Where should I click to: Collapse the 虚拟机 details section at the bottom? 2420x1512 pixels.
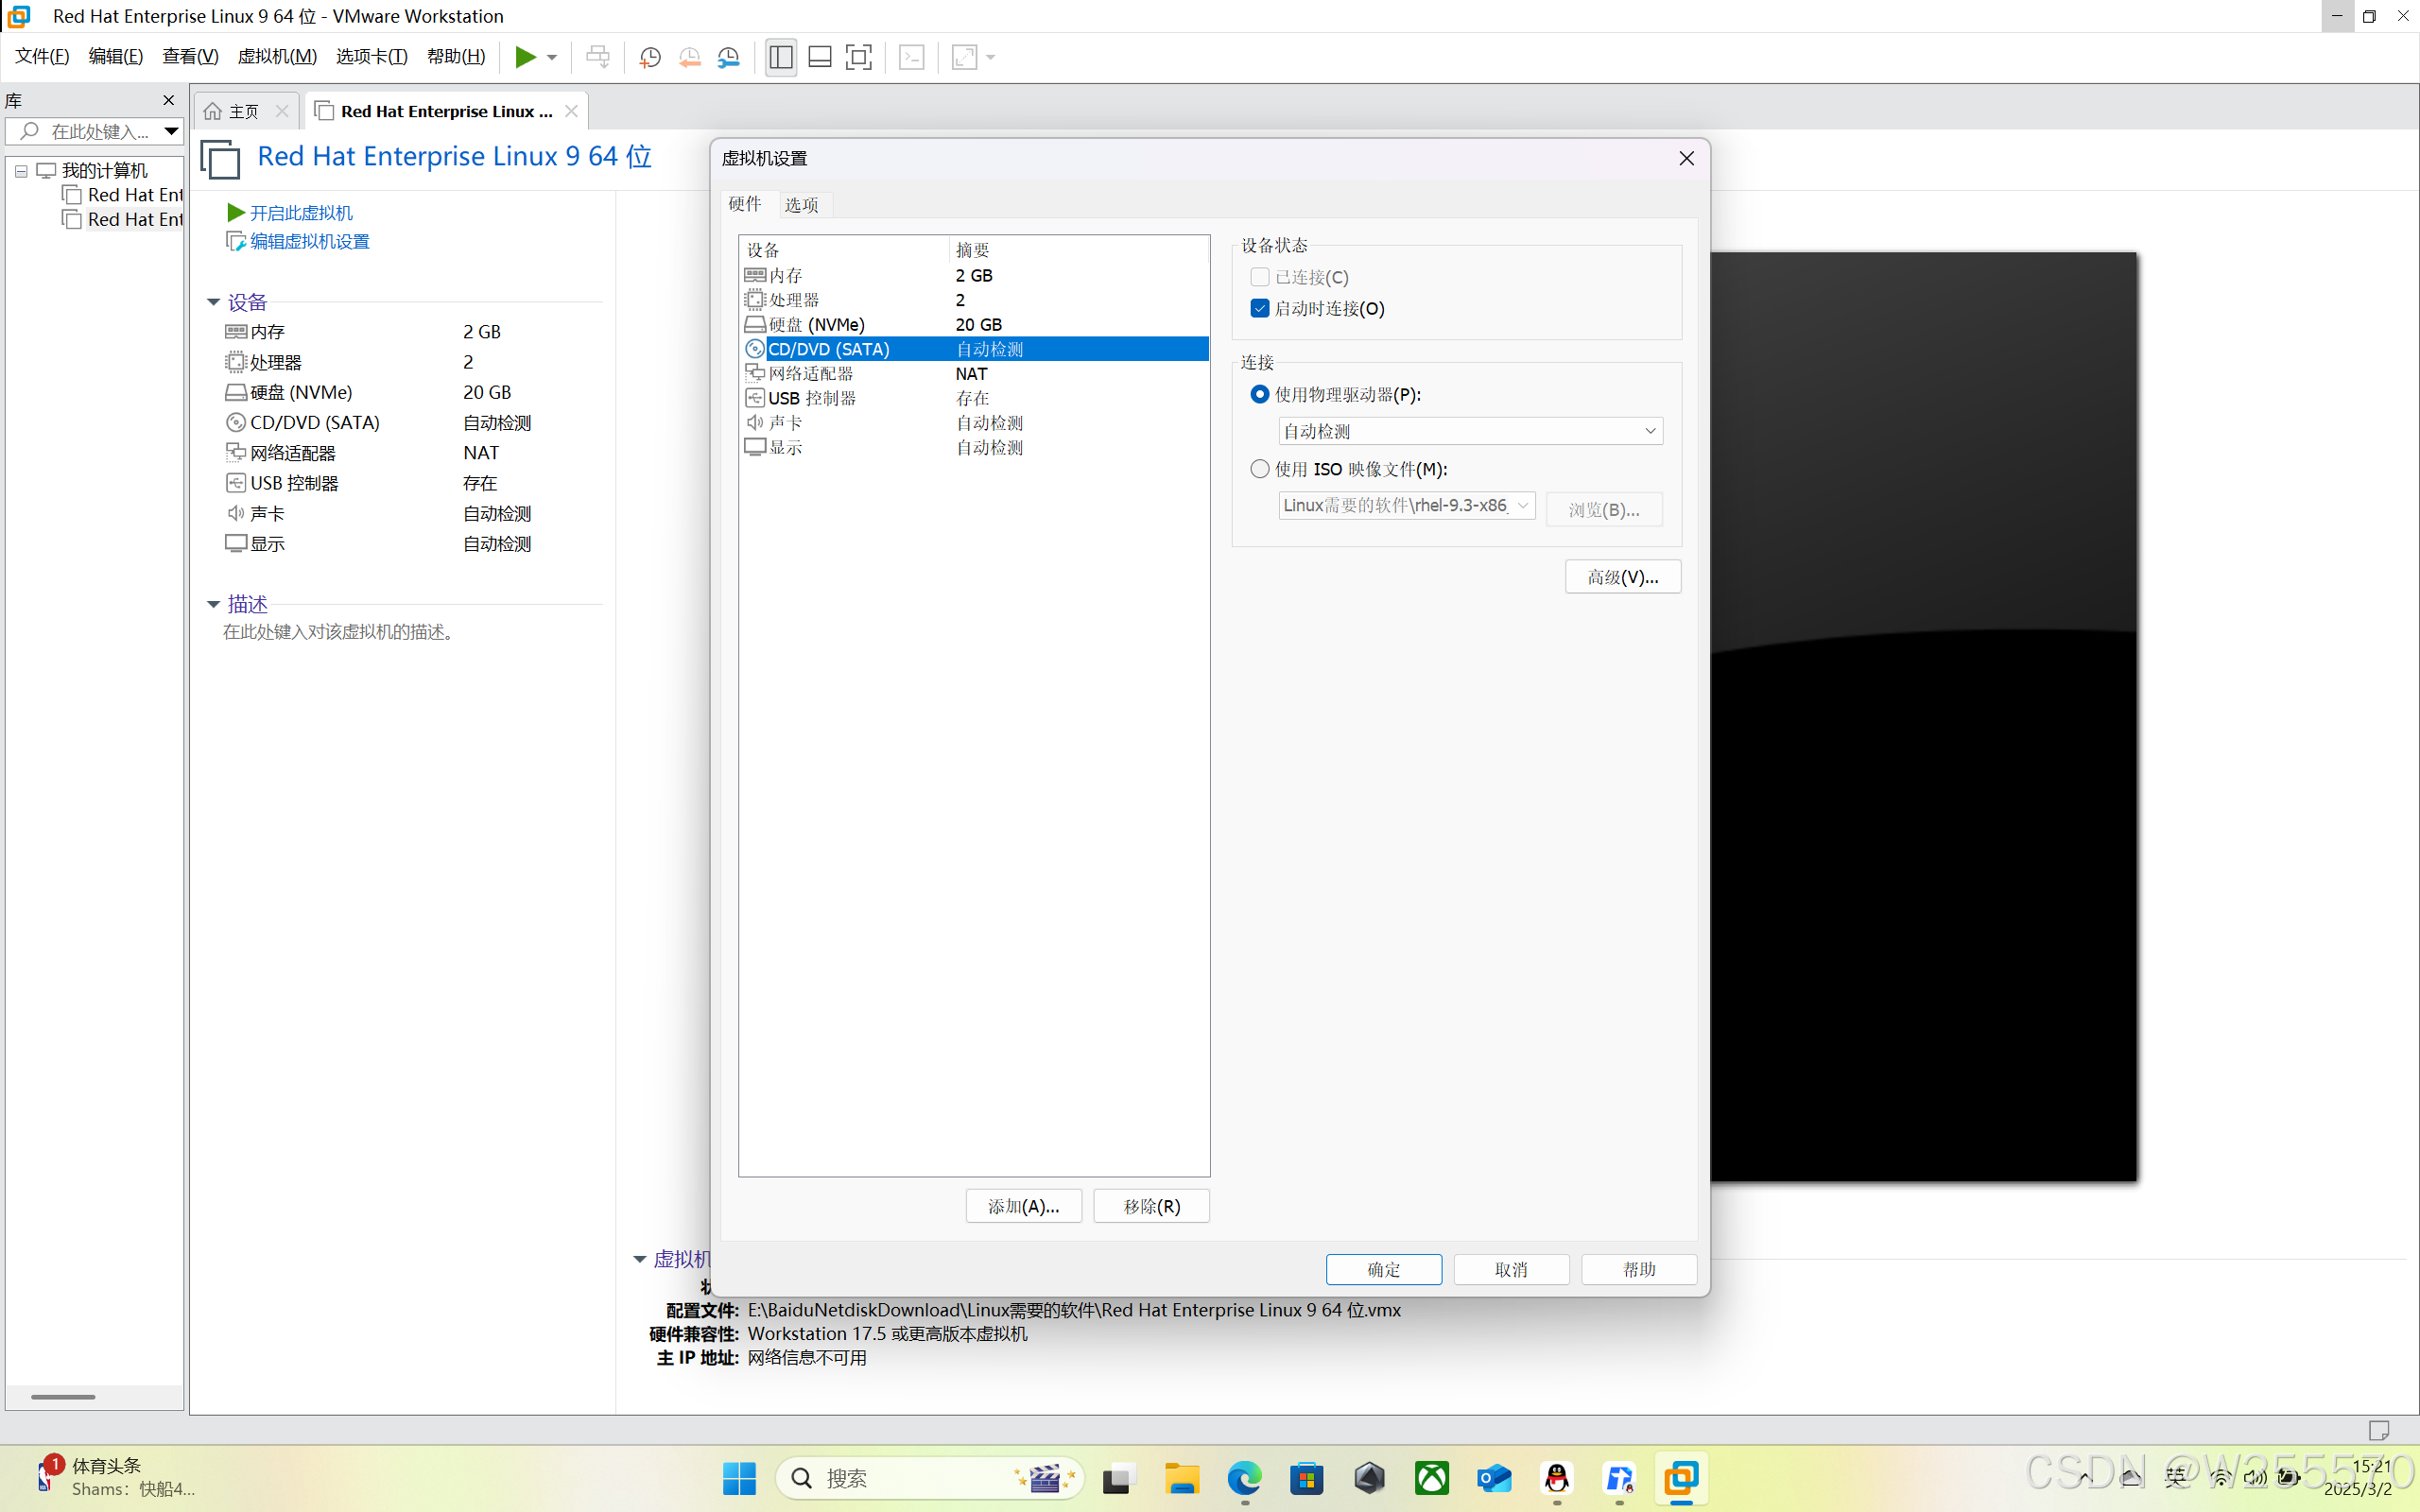pyautogui.click(x=640, y=1259)
